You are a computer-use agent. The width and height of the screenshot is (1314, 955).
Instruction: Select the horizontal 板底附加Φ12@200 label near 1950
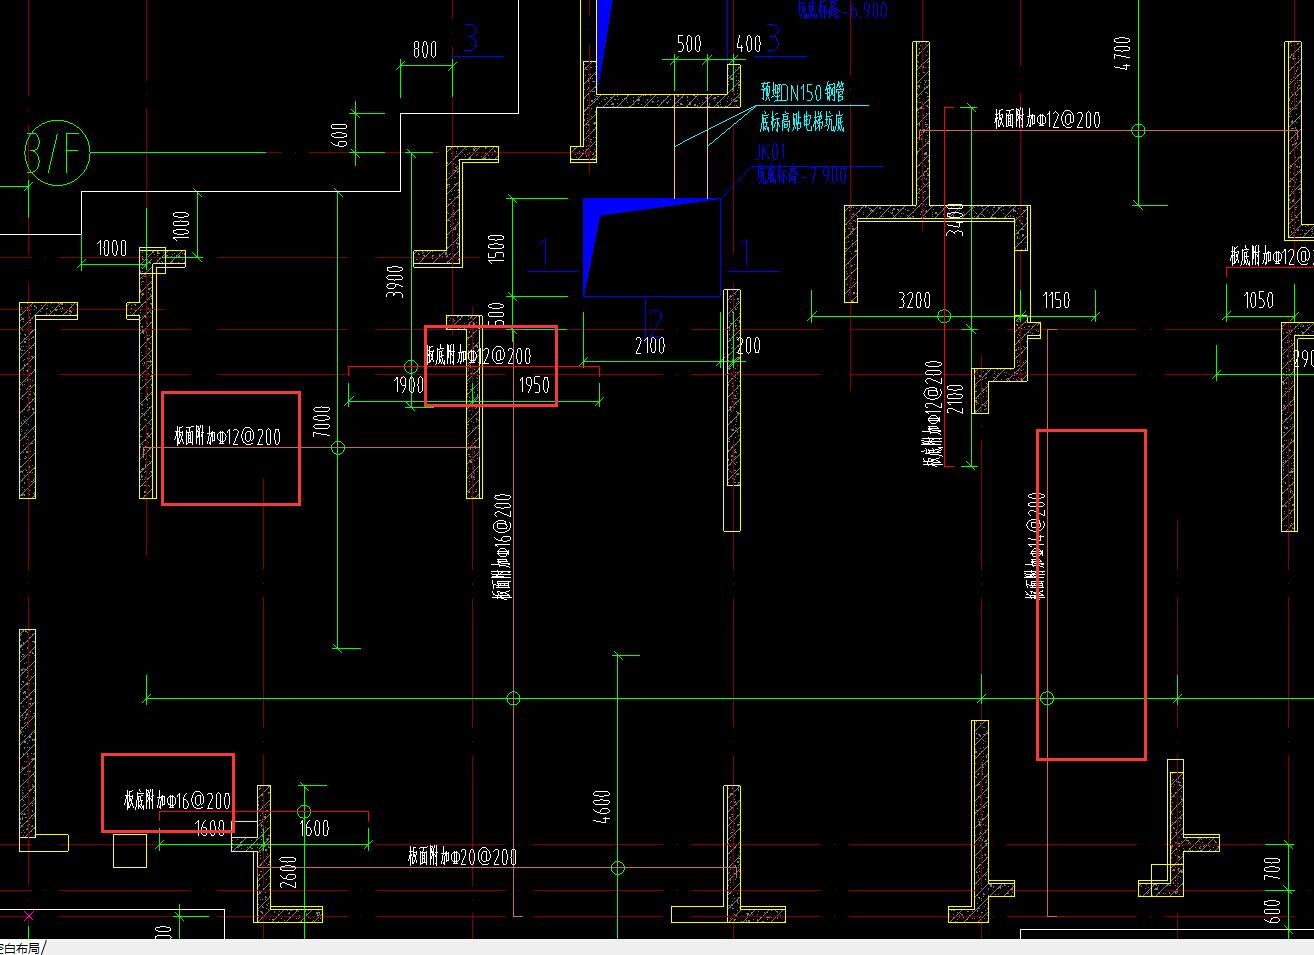pyautogui.click(x=479, y=355)
